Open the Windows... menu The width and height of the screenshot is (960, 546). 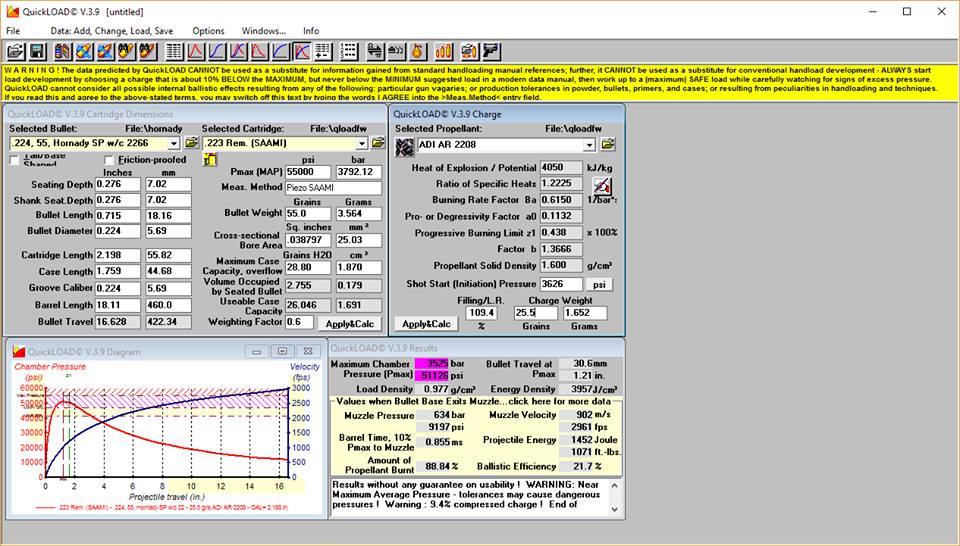pyautogui.click(x=263, y=31)
